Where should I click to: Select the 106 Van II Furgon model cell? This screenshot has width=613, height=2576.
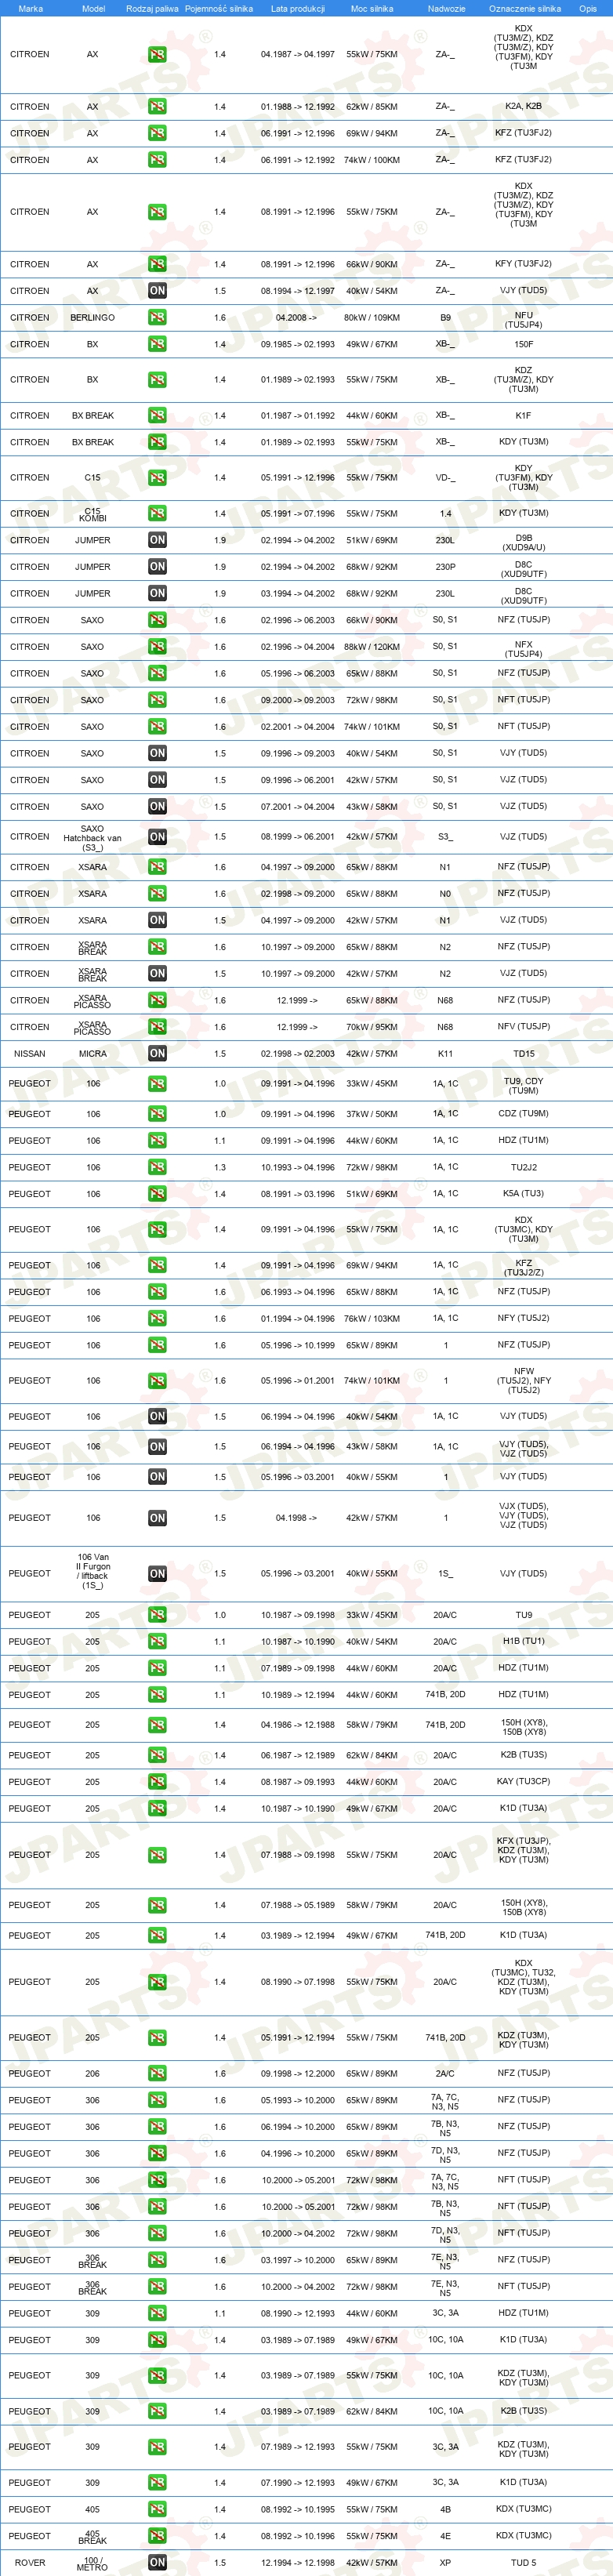93,1571
